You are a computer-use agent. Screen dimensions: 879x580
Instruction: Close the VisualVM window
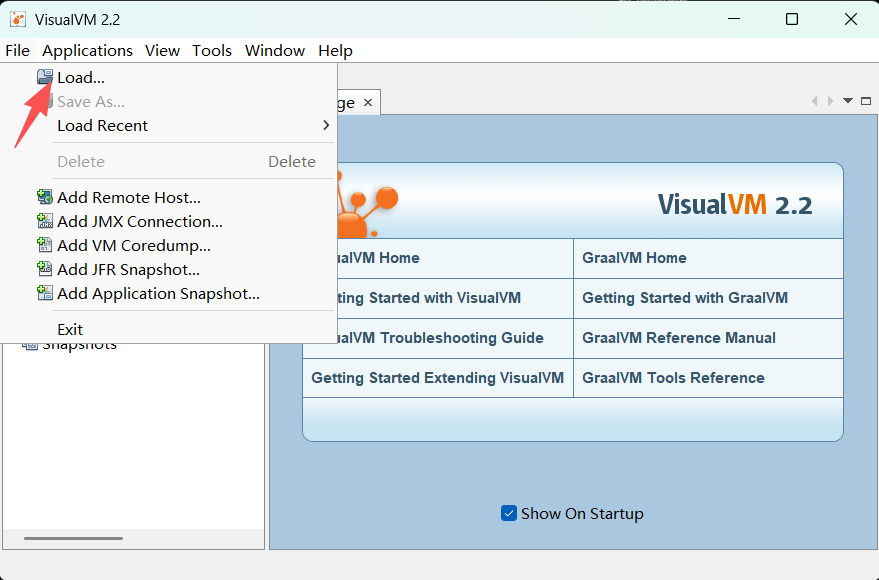tap(850, 19)
